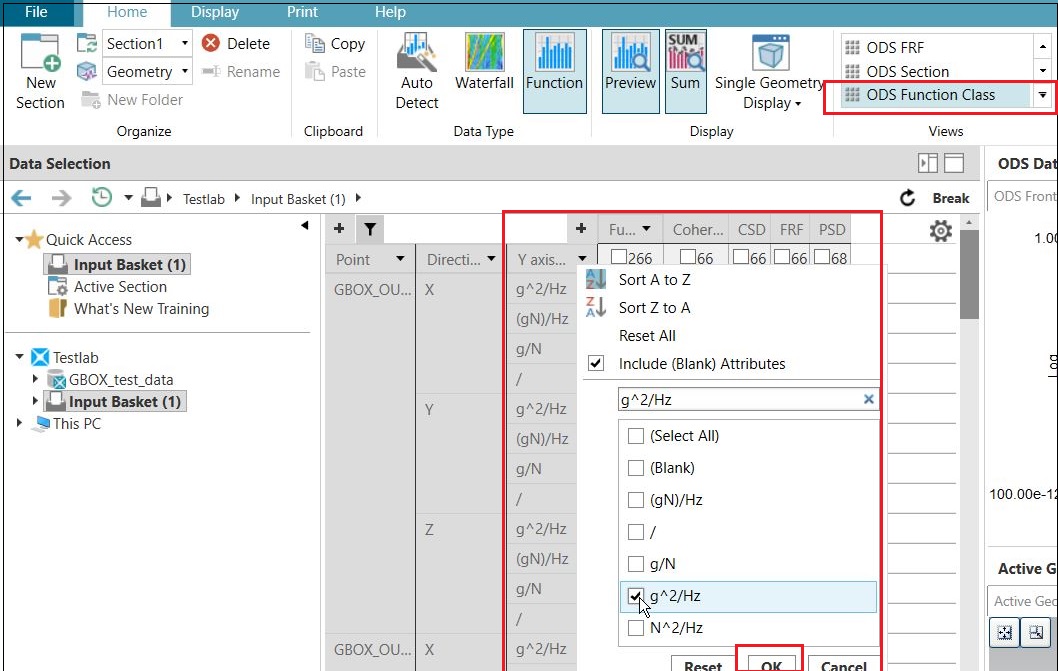This screenshot has height=671, width=1058.
Task: Open the Print menu
Action: pos(301,12)
